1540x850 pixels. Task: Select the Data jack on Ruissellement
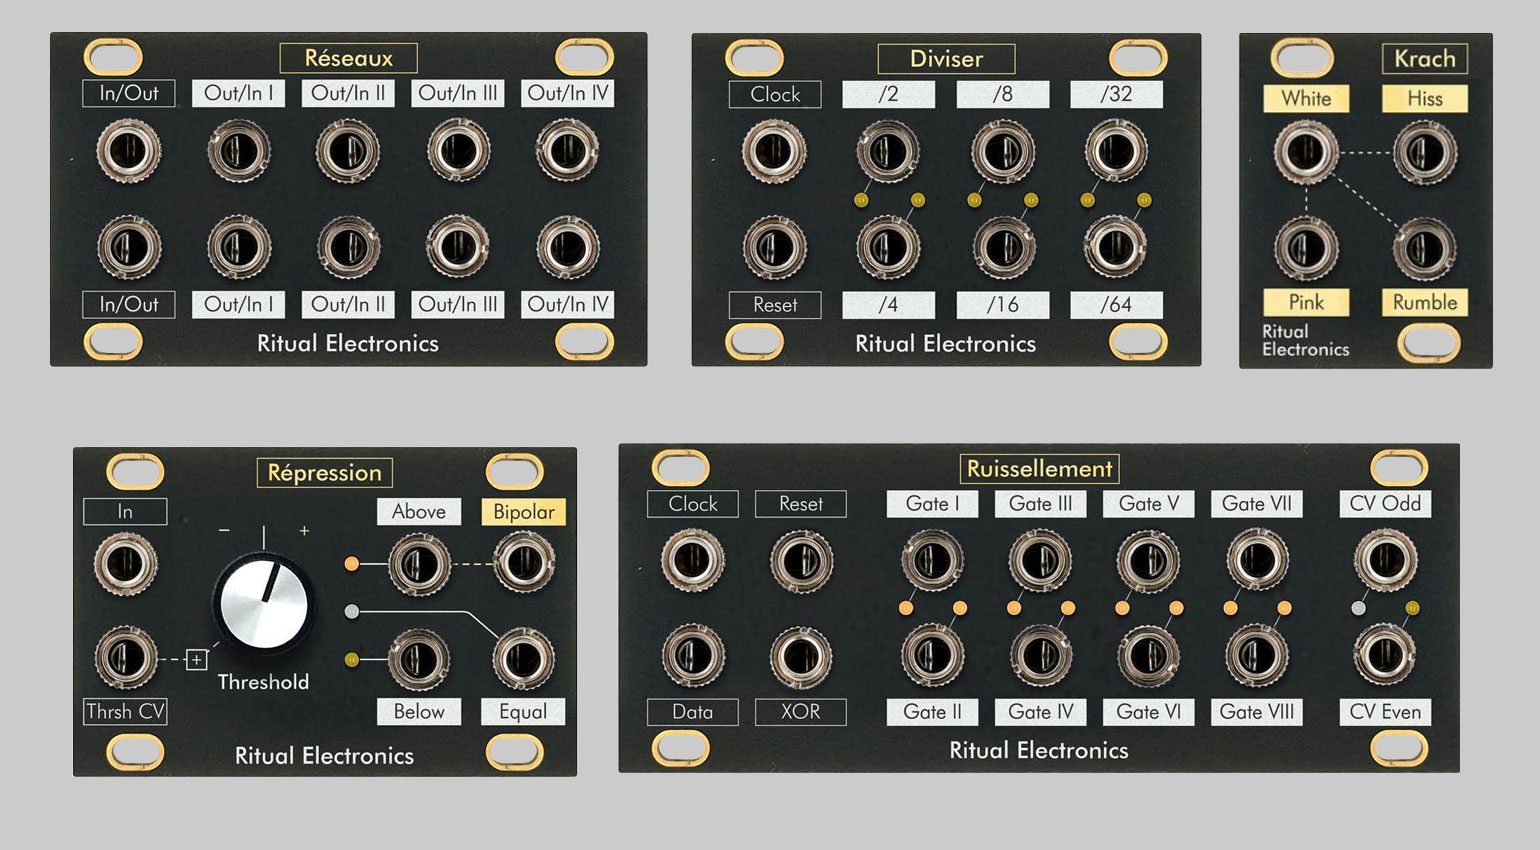click(x=692, y=655)
